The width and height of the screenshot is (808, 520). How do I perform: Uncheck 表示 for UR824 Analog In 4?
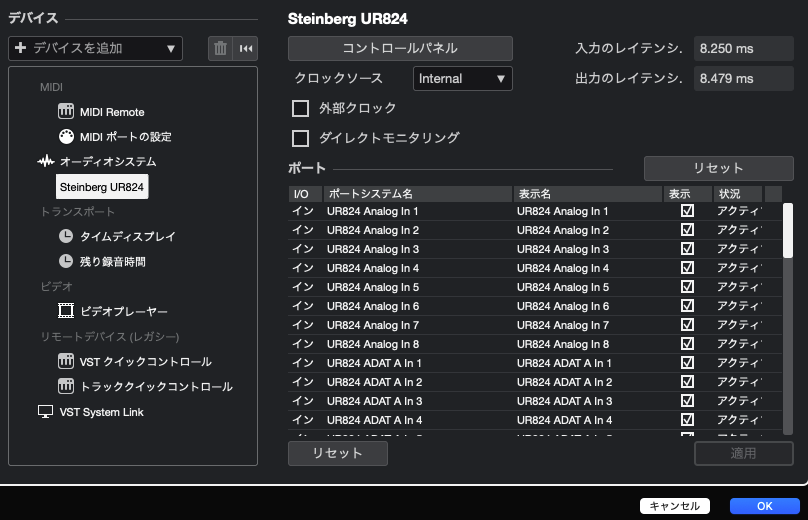pyautogui.click(x=687, y=268)
